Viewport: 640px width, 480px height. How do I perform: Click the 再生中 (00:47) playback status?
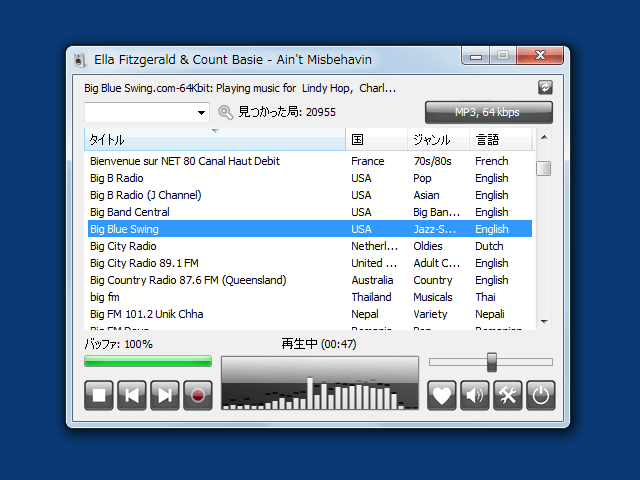(x=319, y=344)
